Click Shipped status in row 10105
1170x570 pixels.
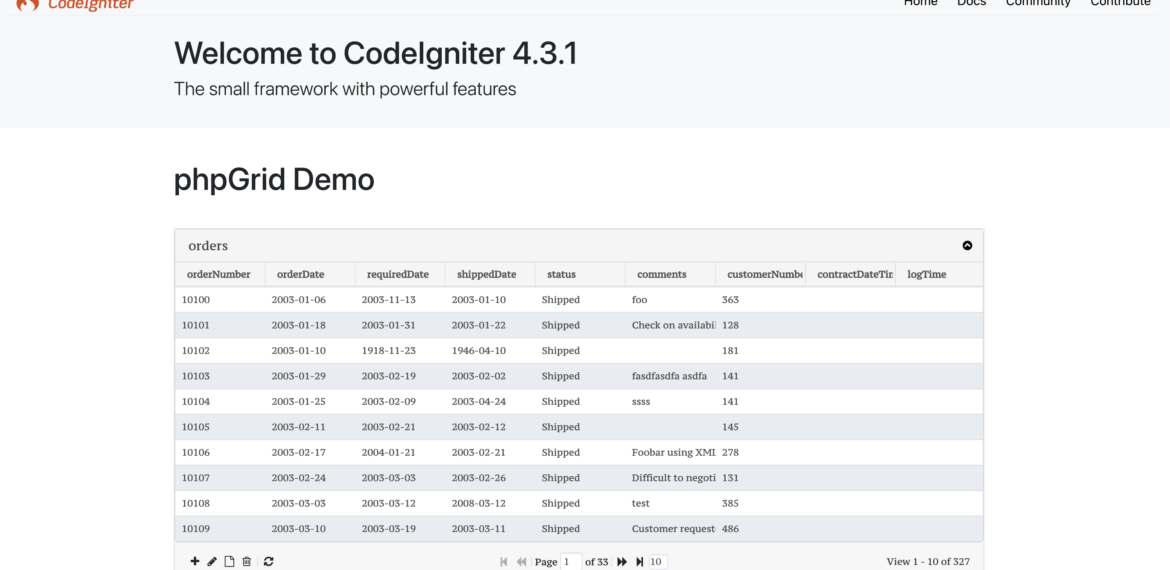560,427
